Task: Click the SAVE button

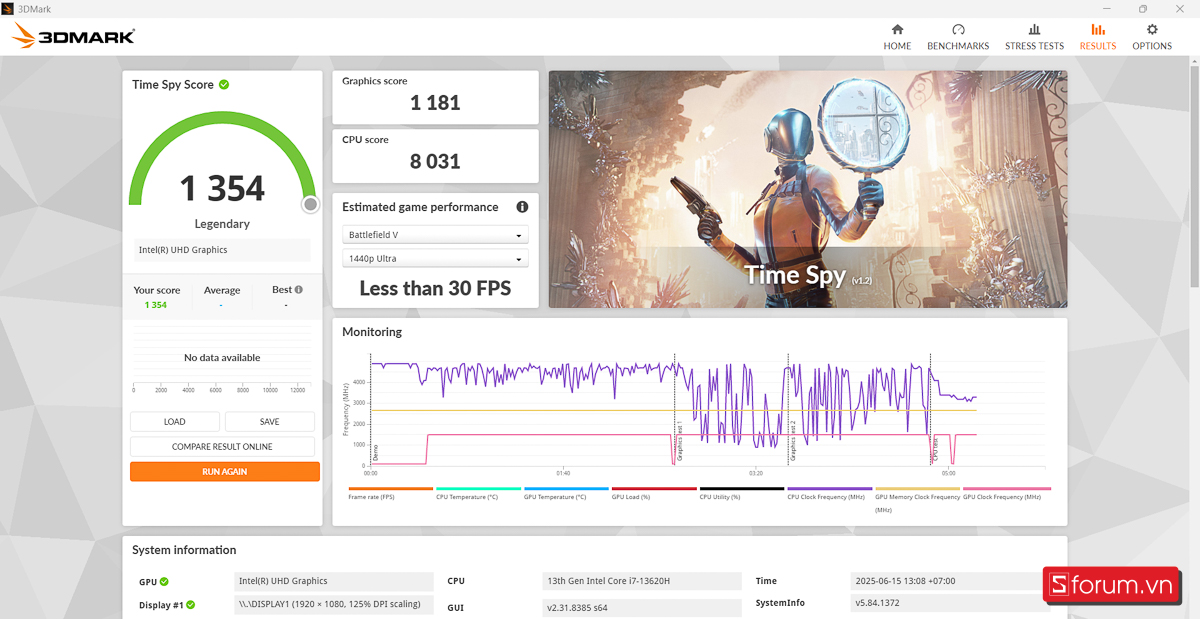Action: tap(269, 422)
